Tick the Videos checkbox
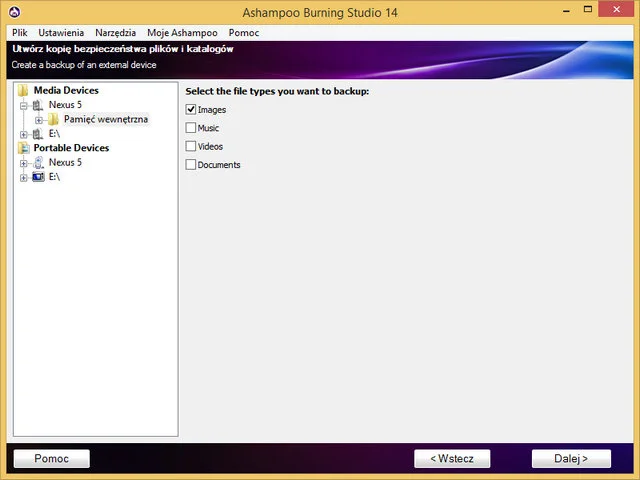Viewport: 640px width, 480px height. [x=191, y=147]
